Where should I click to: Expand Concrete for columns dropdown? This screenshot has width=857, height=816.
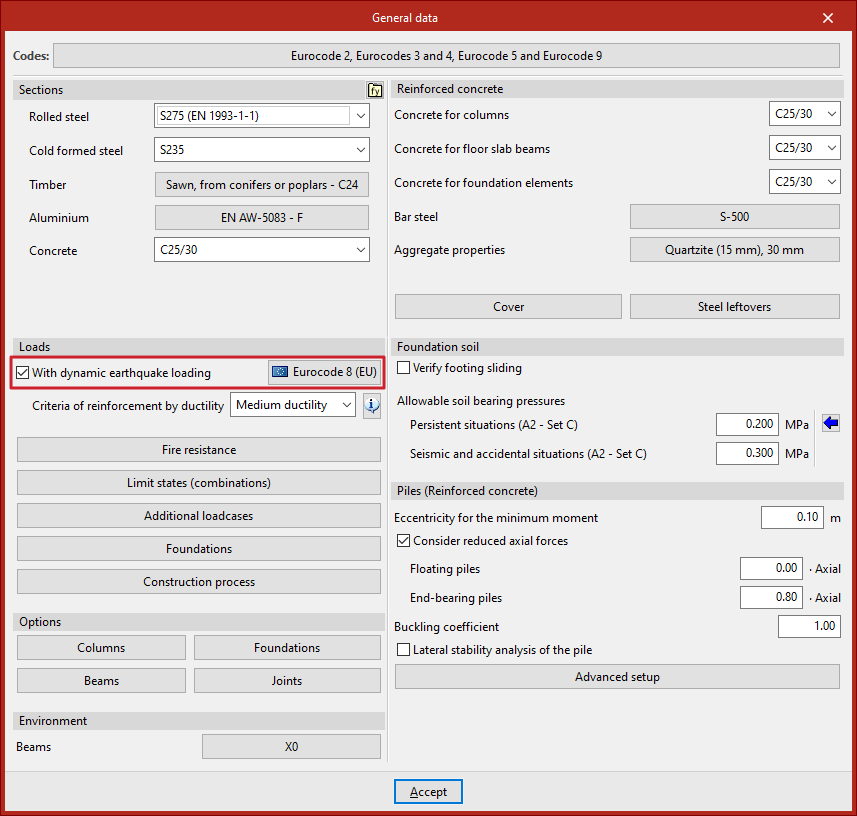(x=805, y=114)
